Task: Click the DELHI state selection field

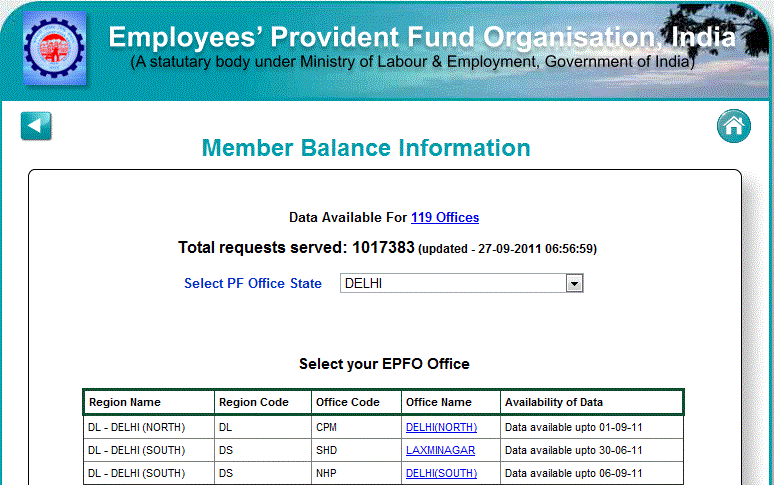Action: tap(462, 283)
